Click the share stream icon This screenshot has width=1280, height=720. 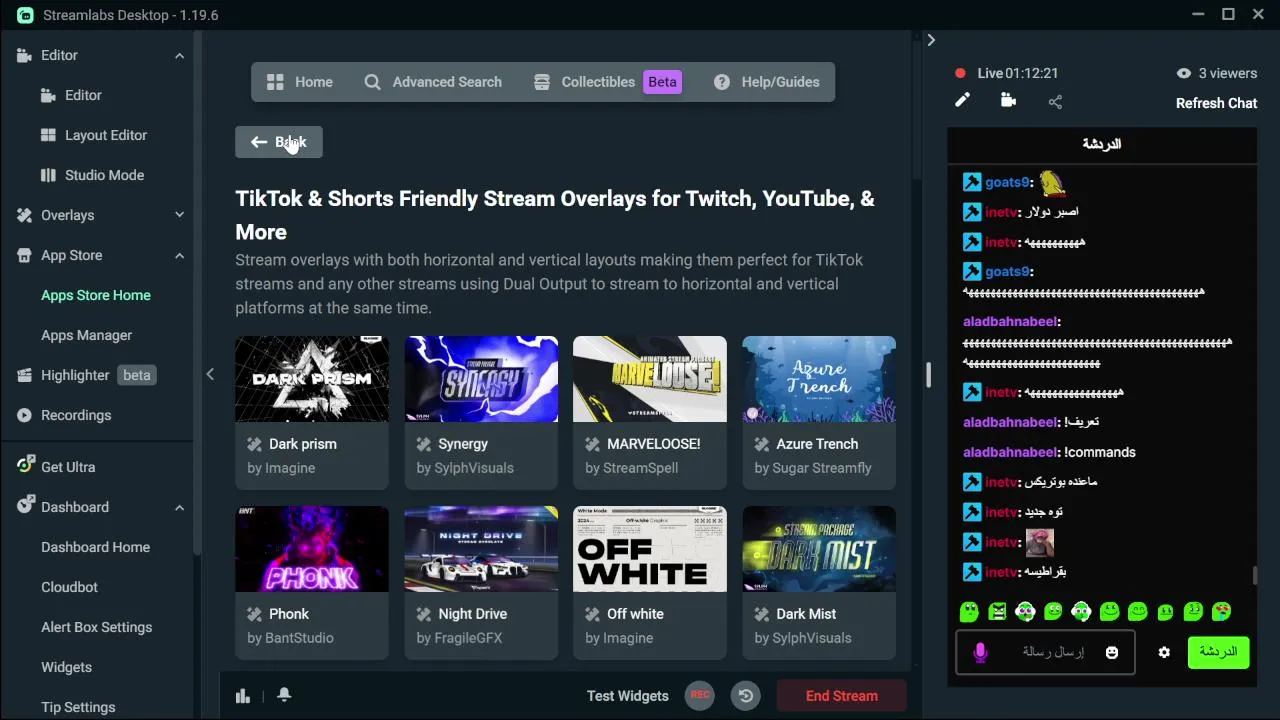[x=1055, y=101]
